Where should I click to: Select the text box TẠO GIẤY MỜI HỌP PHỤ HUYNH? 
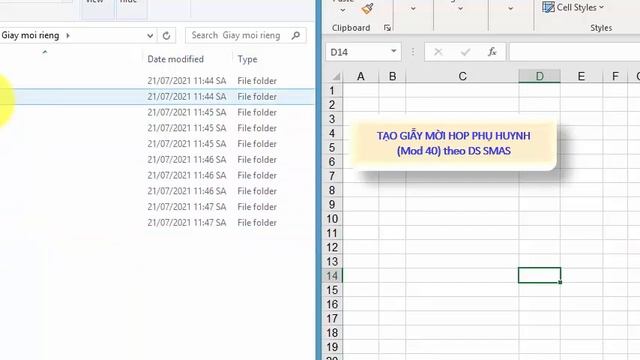click(x=453, y=144)
